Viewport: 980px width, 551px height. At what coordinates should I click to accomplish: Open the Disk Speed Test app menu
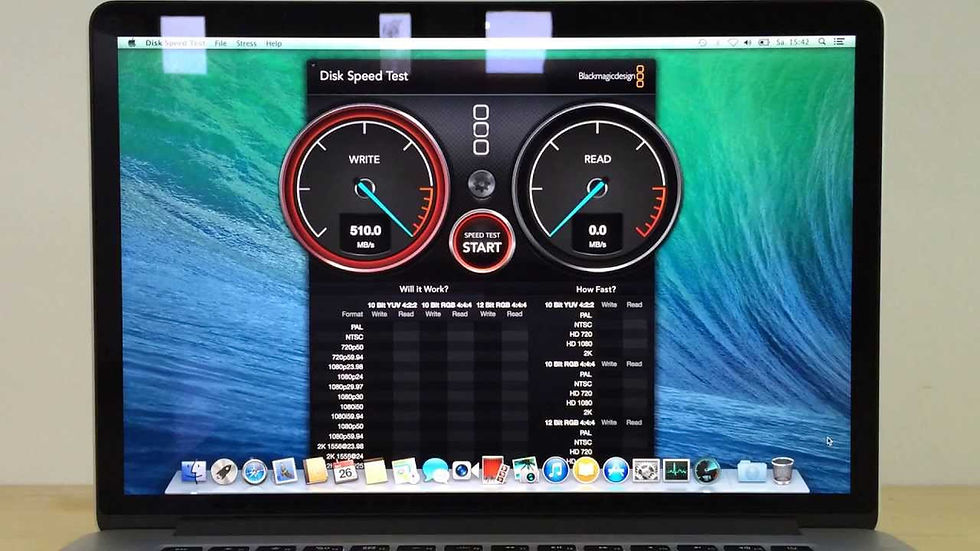pos(175,43)
